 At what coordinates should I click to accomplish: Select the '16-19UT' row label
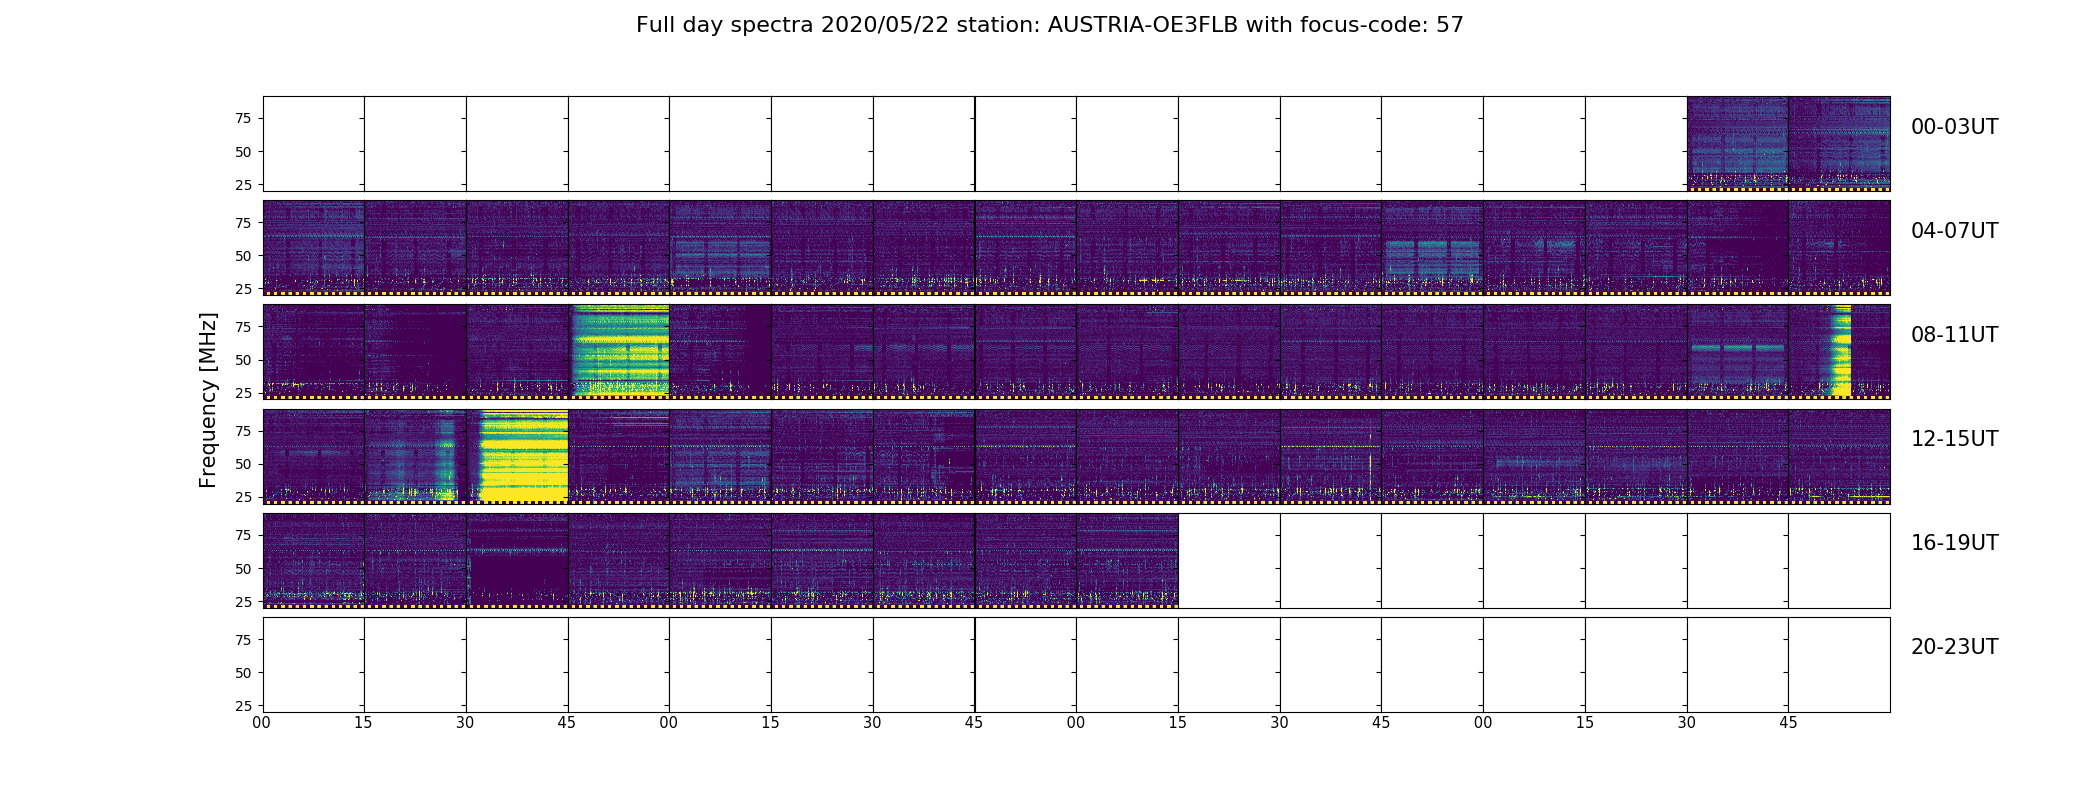tap(1954, 543)
